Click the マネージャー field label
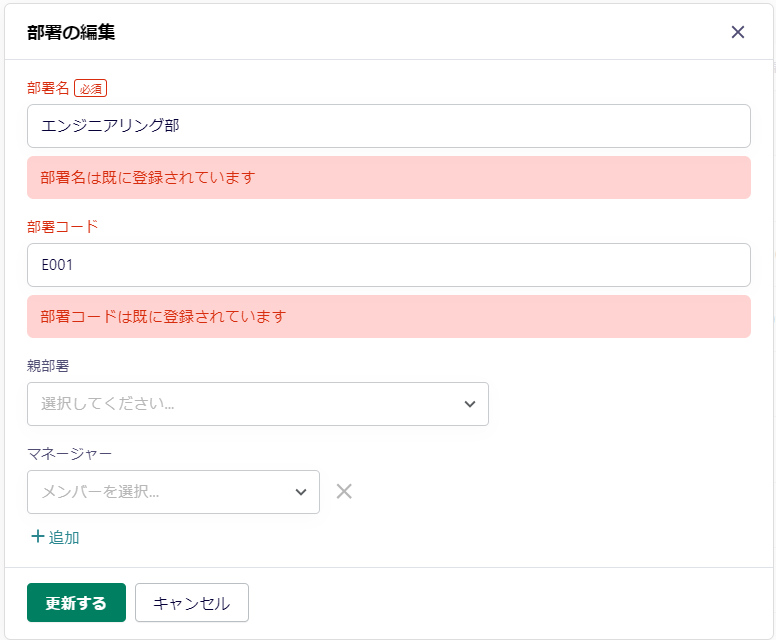 (69, 453)
